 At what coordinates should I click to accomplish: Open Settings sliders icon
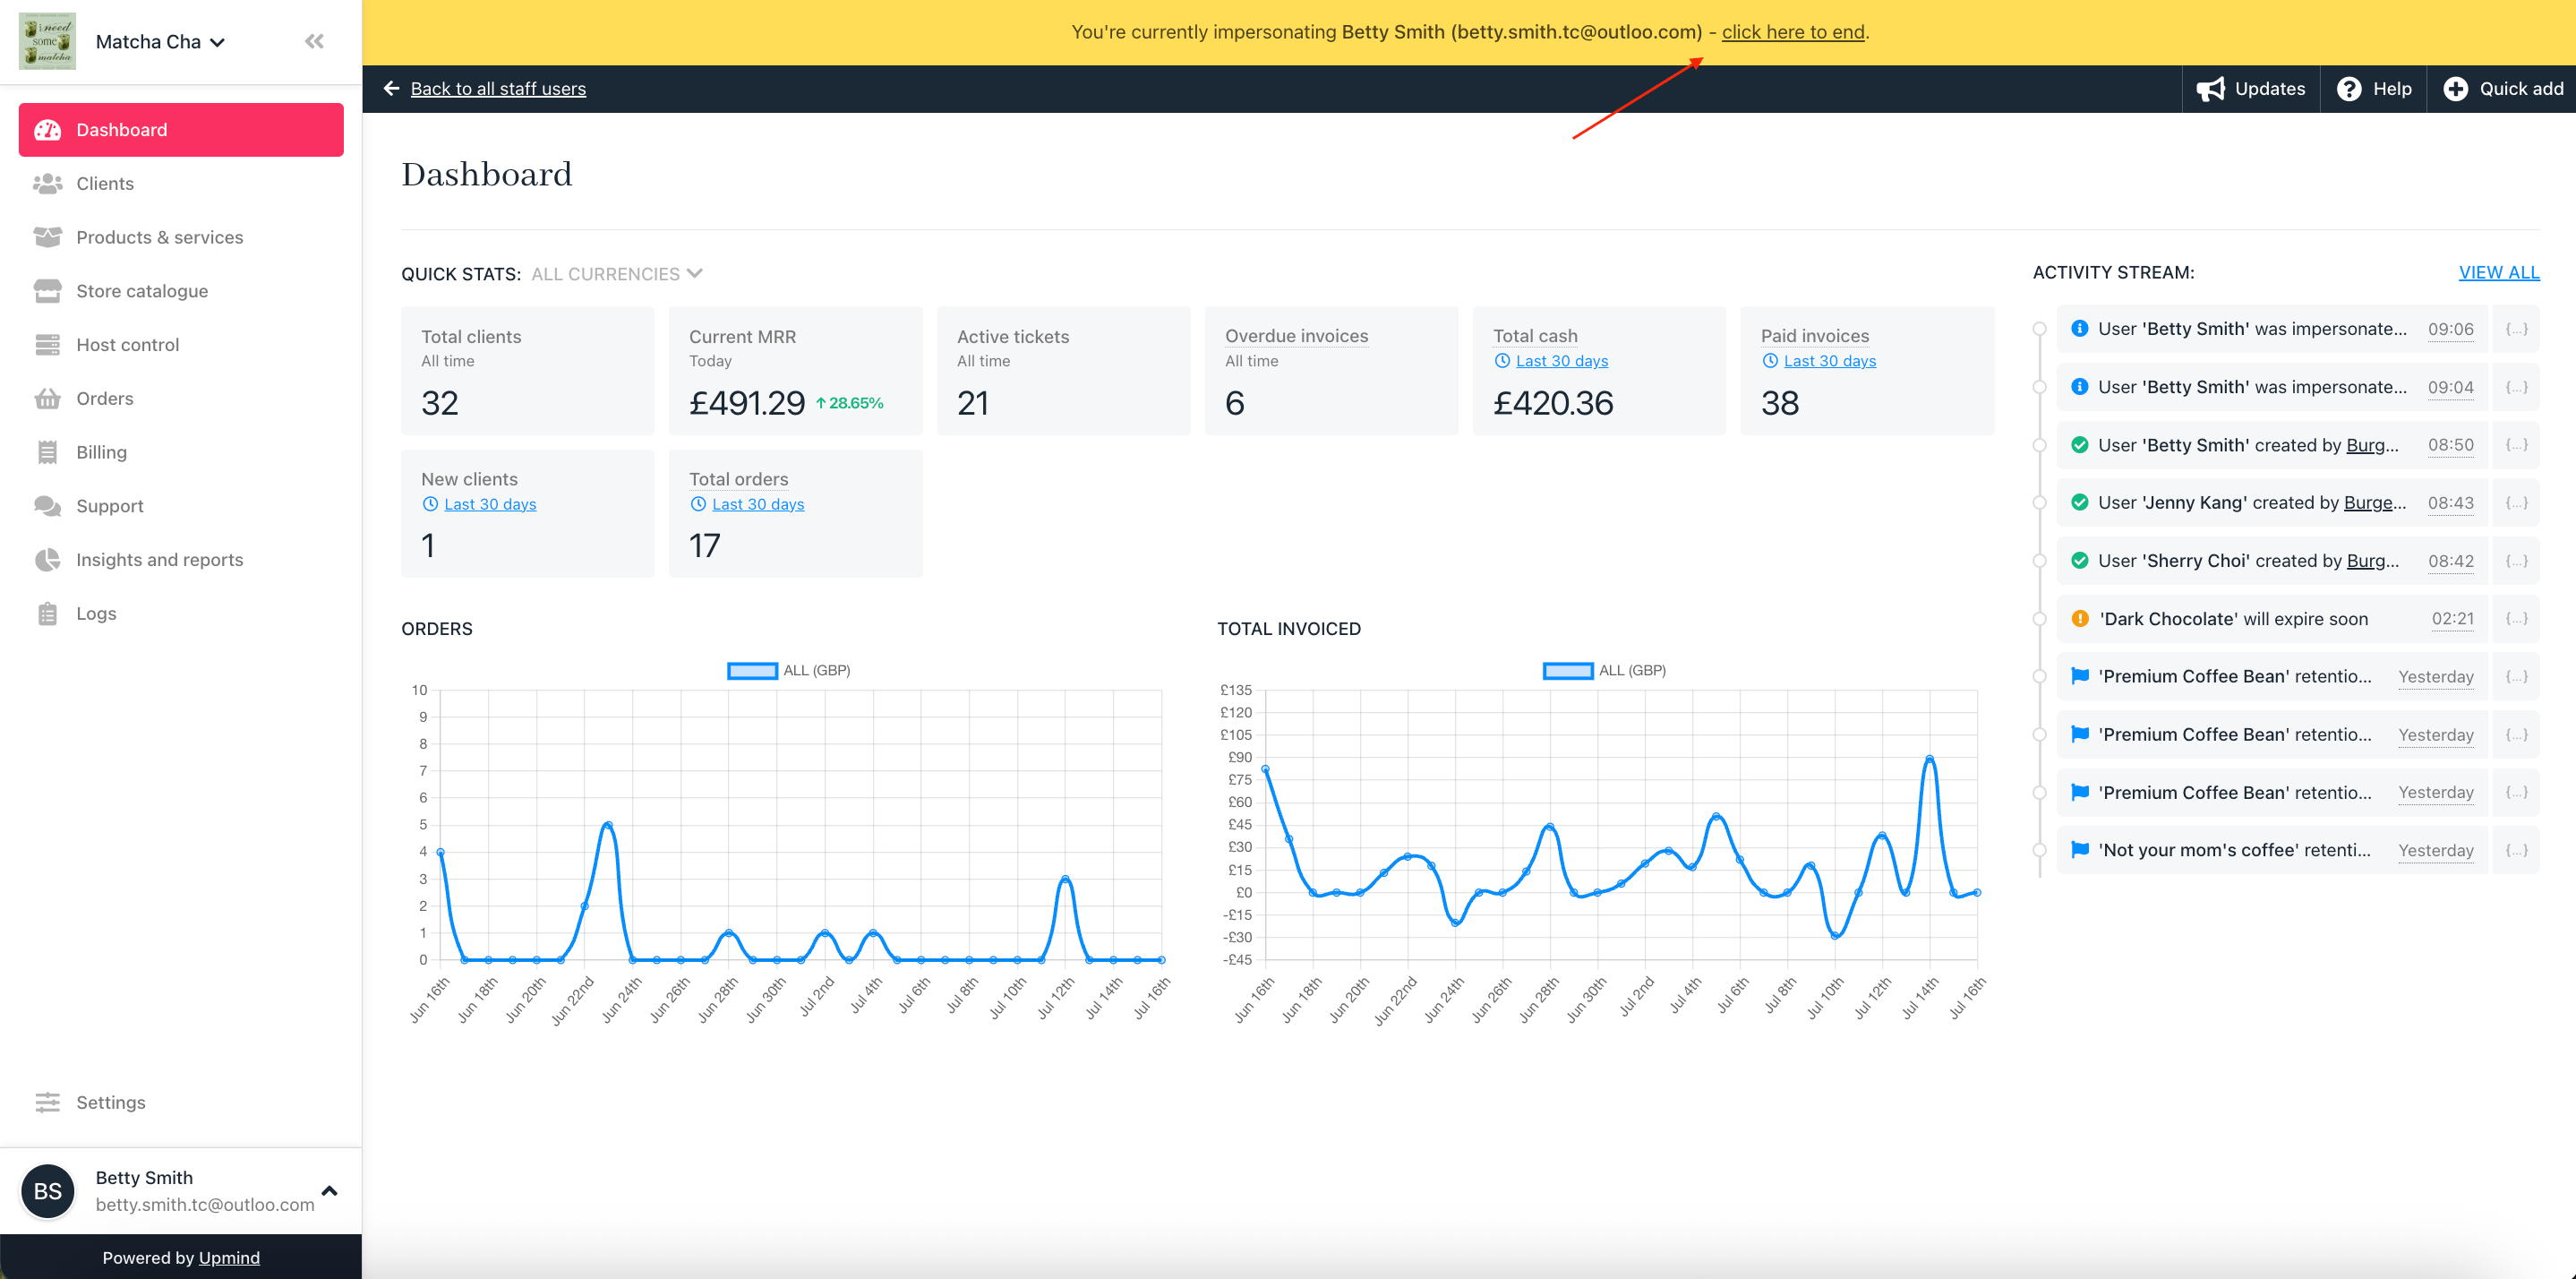(x=47, y=1102)
